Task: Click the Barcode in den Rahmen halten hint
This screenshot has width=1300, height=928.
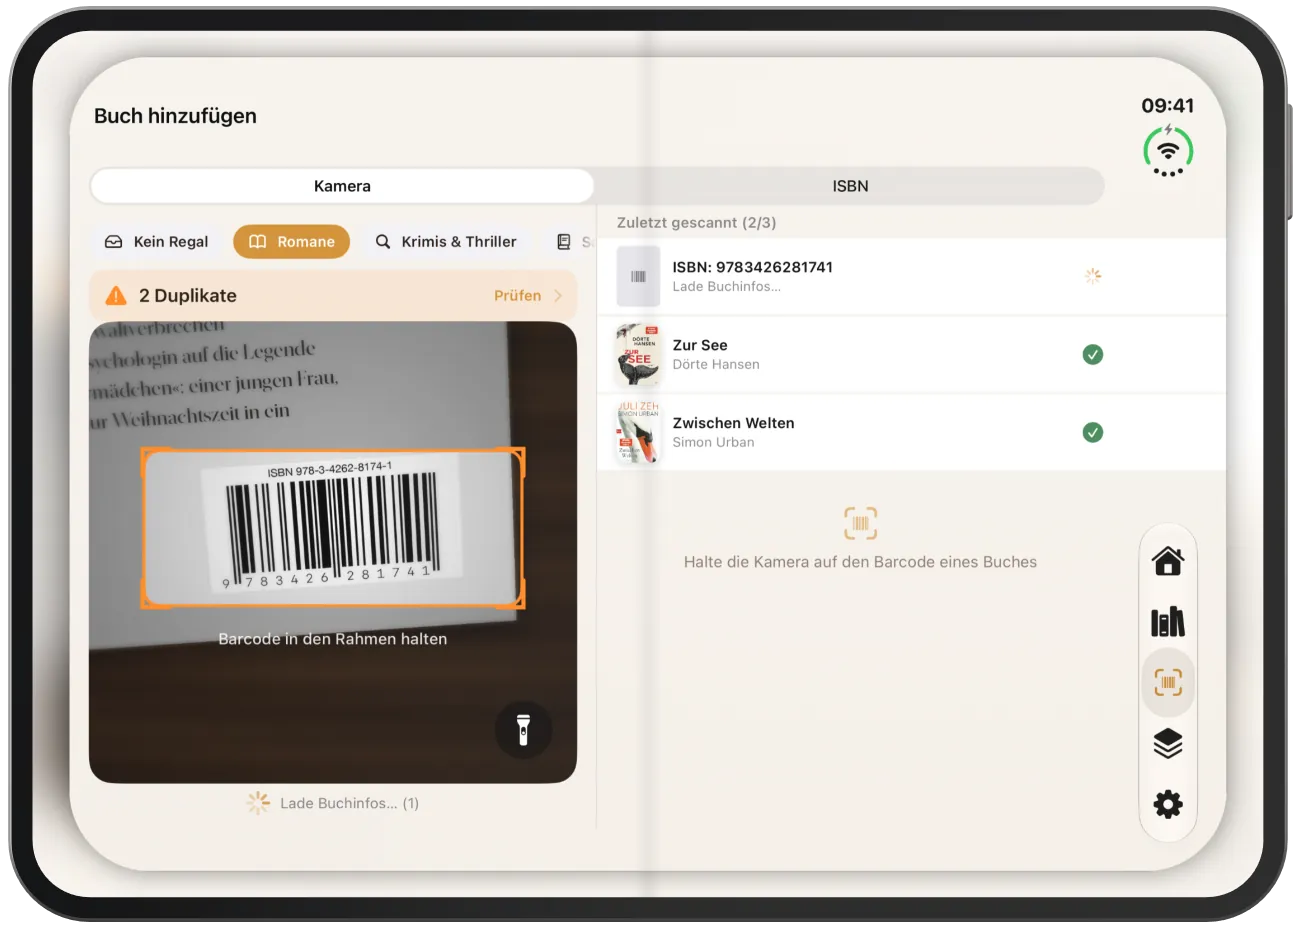Action: click(x=333, y=639)
